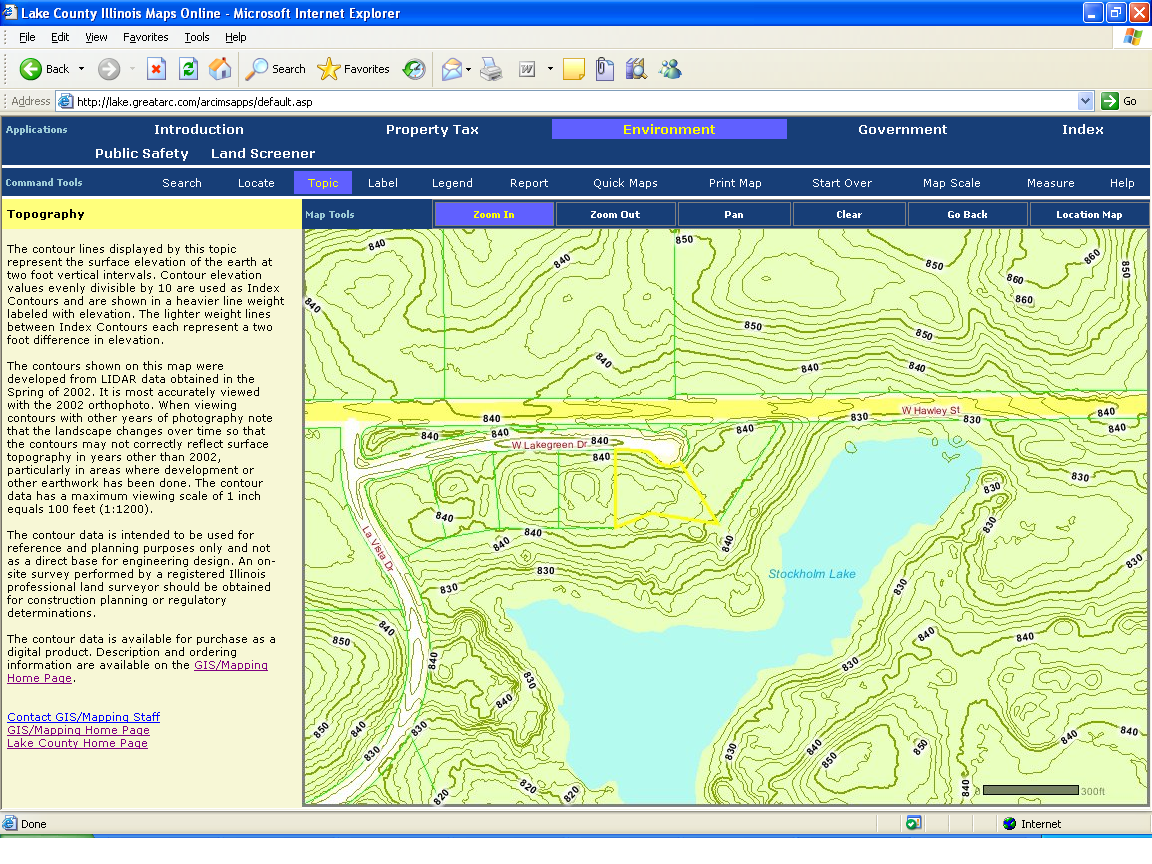This screenshot has height=864, width=1152.
Task: Activate the Pan map tool
Action: click(x=734, y=214)
